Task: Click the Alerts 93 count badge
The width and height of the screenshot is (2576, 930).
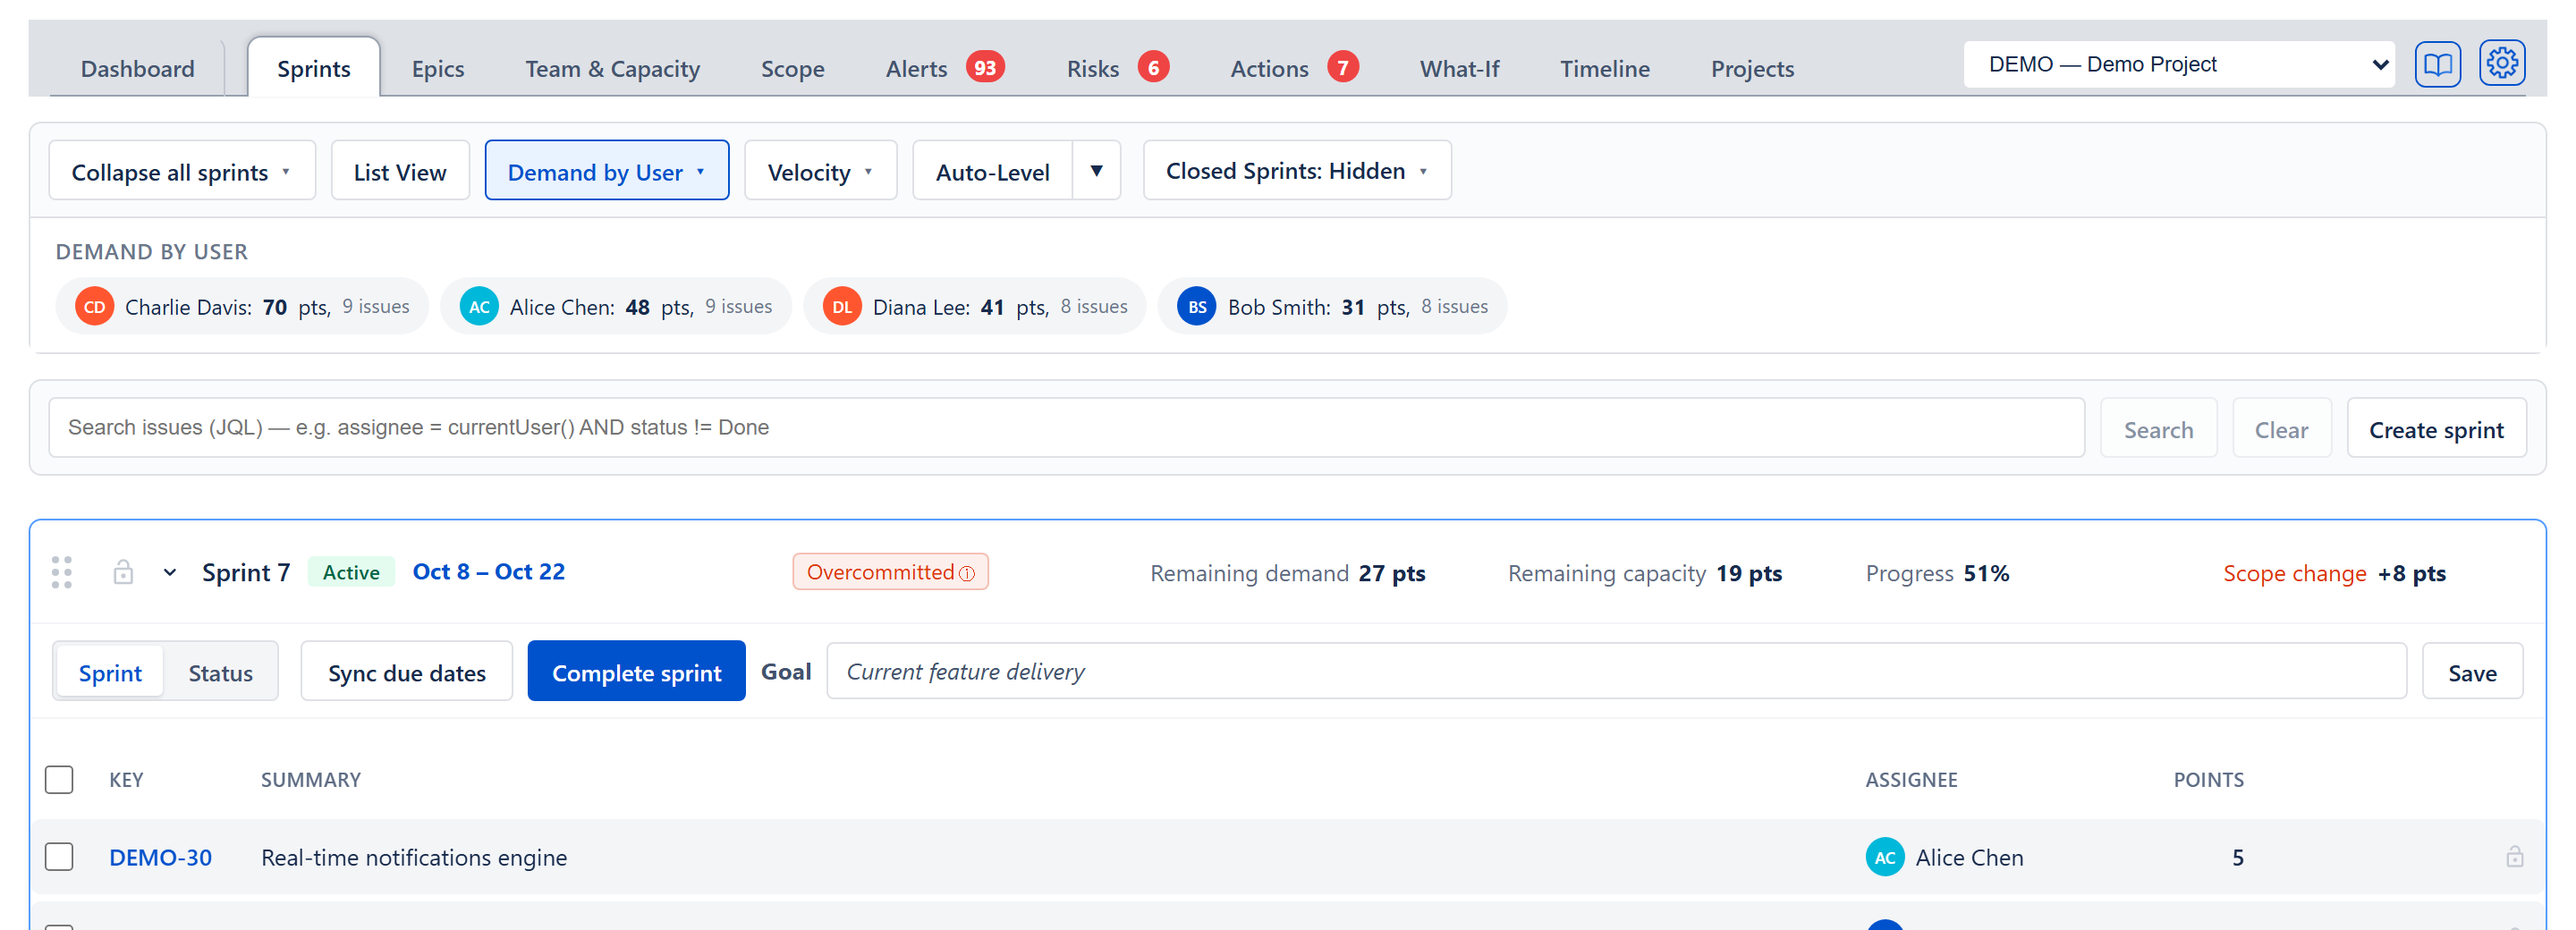Action: [985, 68]
